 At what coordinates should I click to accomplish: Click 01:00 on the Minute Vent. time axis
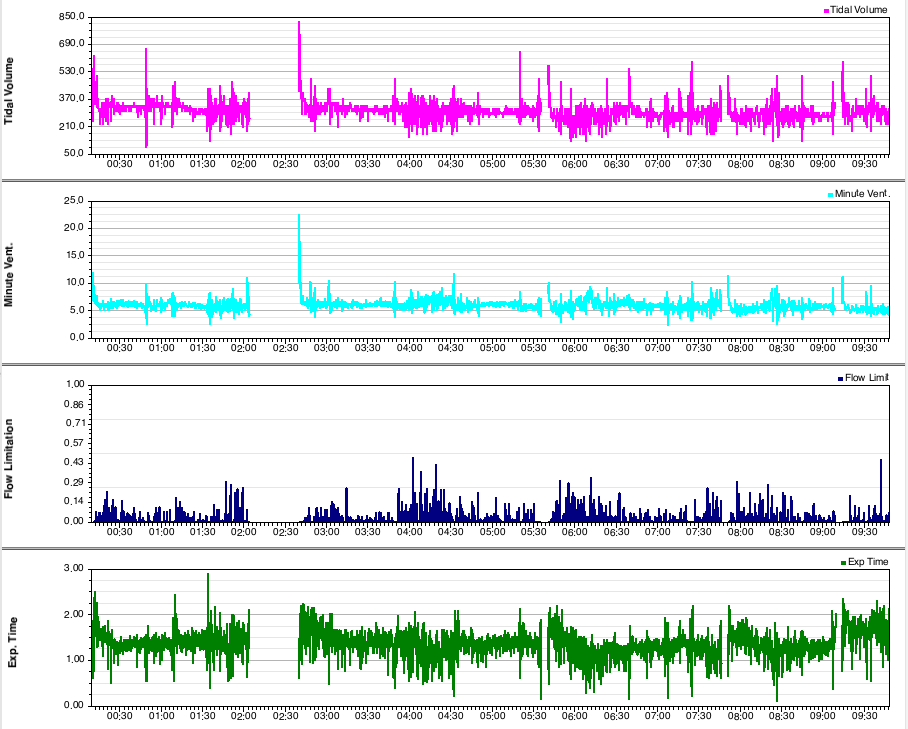coord(161,348)
